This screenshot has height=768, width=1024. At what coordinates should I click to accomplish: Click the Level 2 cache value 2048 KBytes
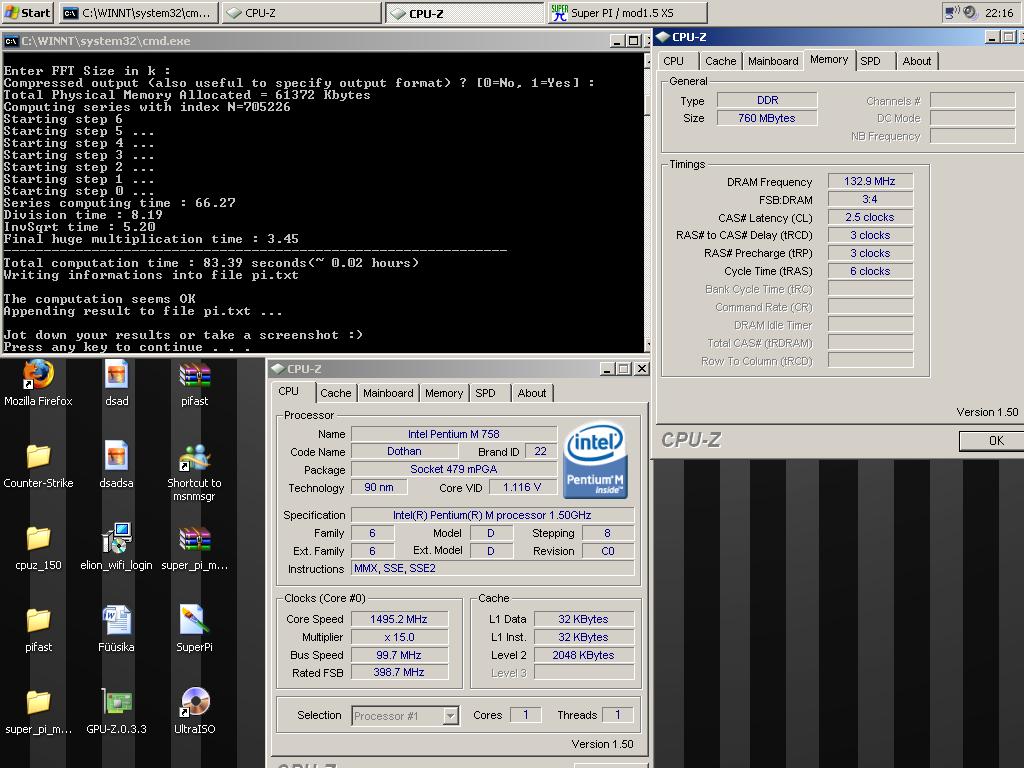pyautogui.click(x=583, y=655)
